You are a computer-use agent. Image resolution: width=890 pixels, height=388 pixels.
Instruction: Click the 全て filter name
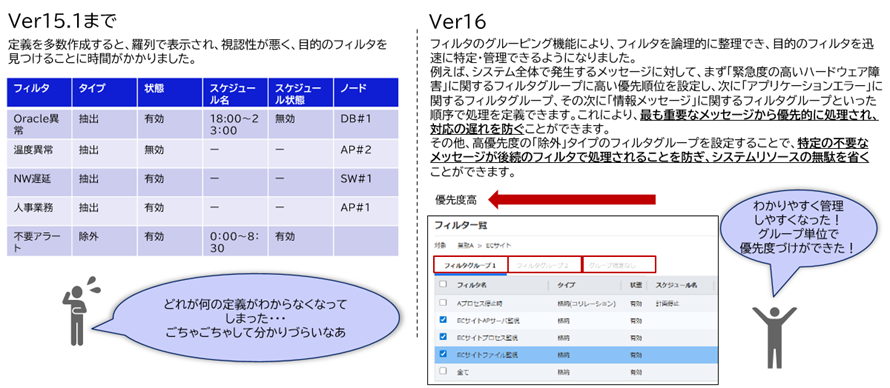click(x=463, y=372)
